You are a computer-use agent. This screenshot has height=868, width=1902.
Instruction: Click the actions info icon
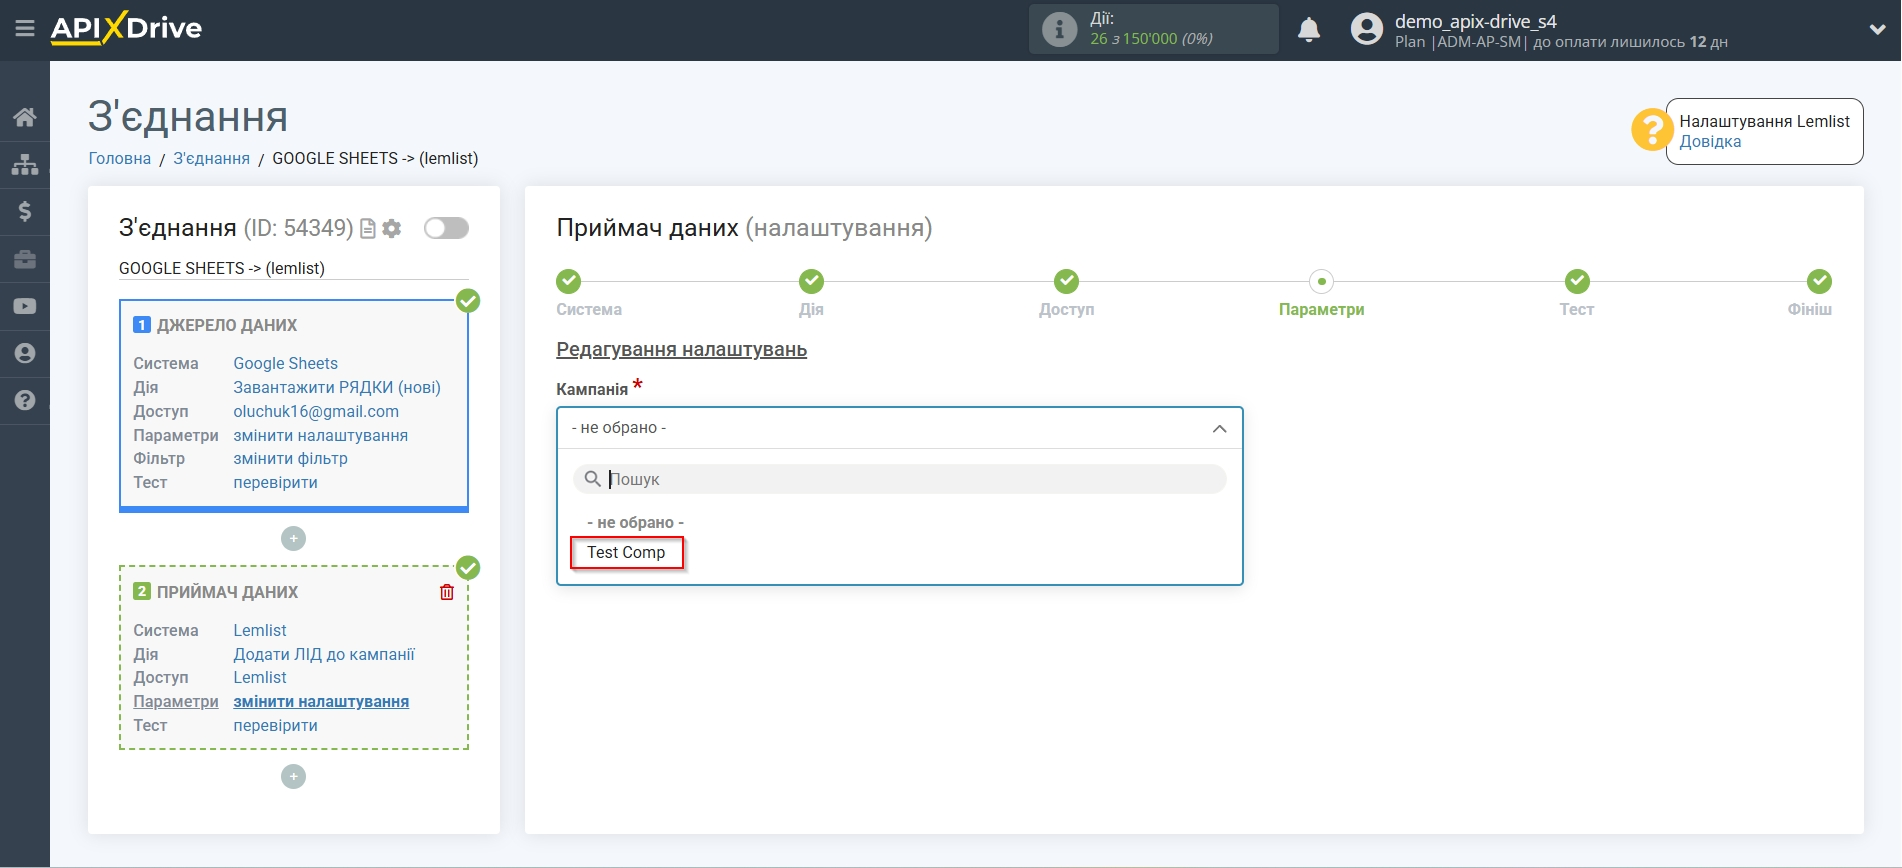[1059, 29]
